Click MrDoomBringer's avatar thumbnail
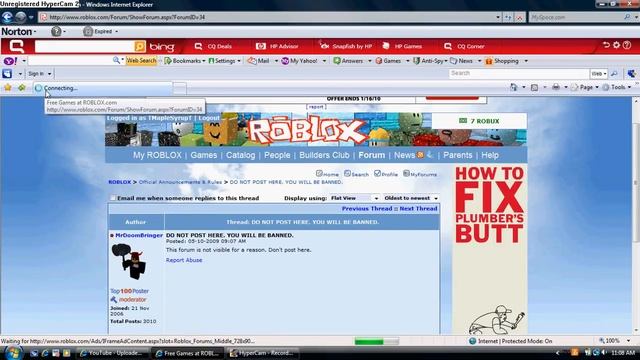The height and width of the screenshot is (360, 640). [130, 261]
